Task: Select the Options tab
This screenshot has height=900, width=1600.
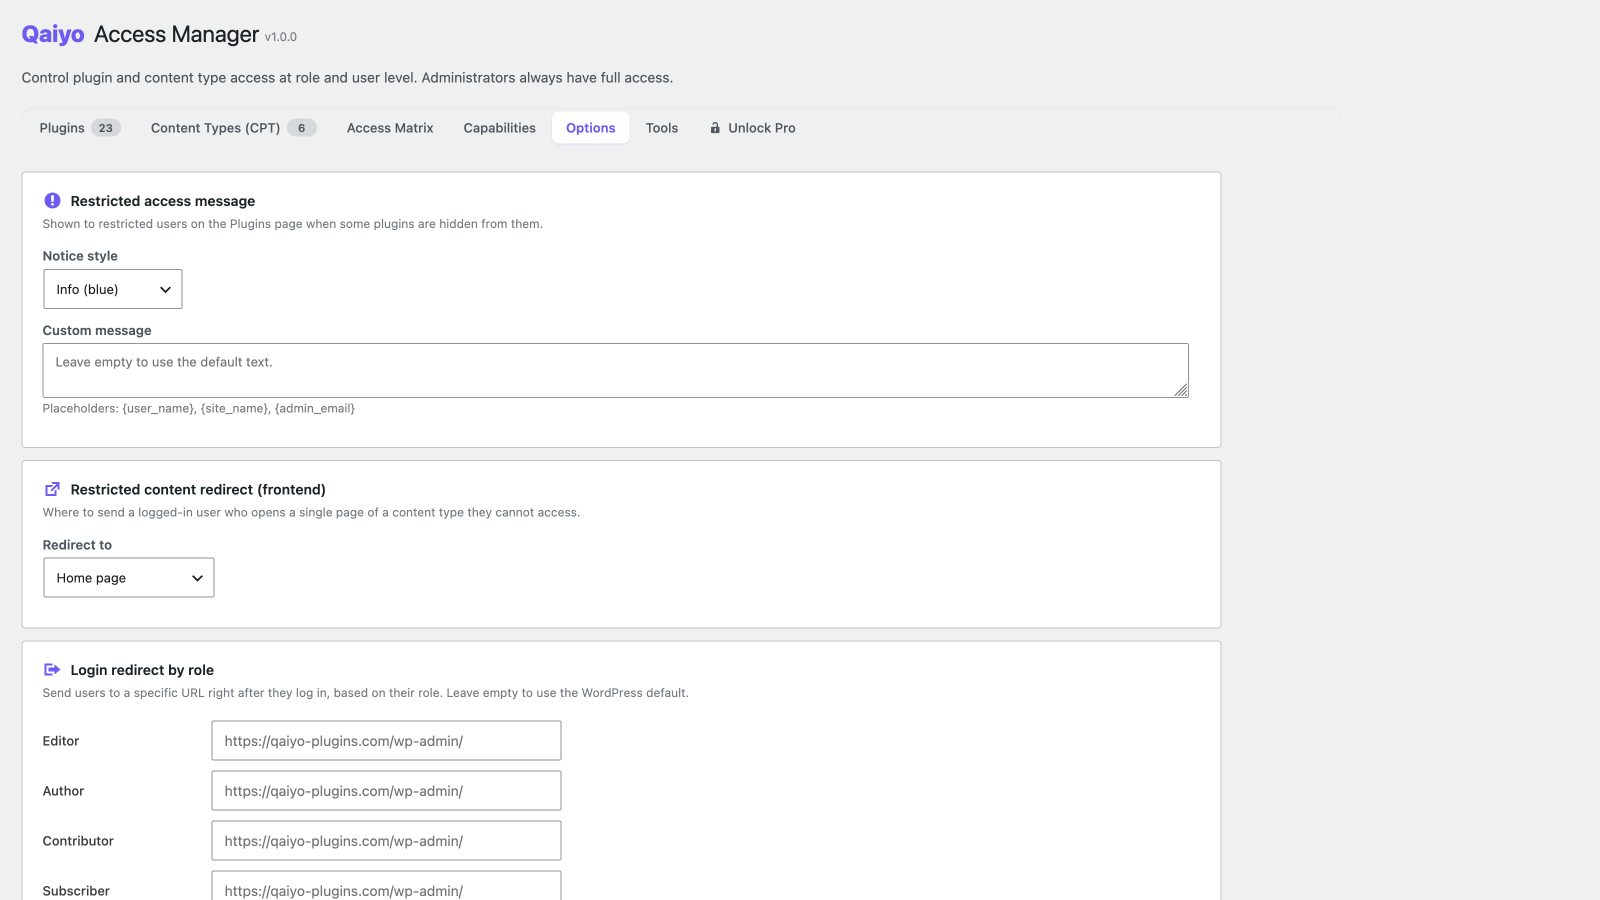Action: (590, 128)
